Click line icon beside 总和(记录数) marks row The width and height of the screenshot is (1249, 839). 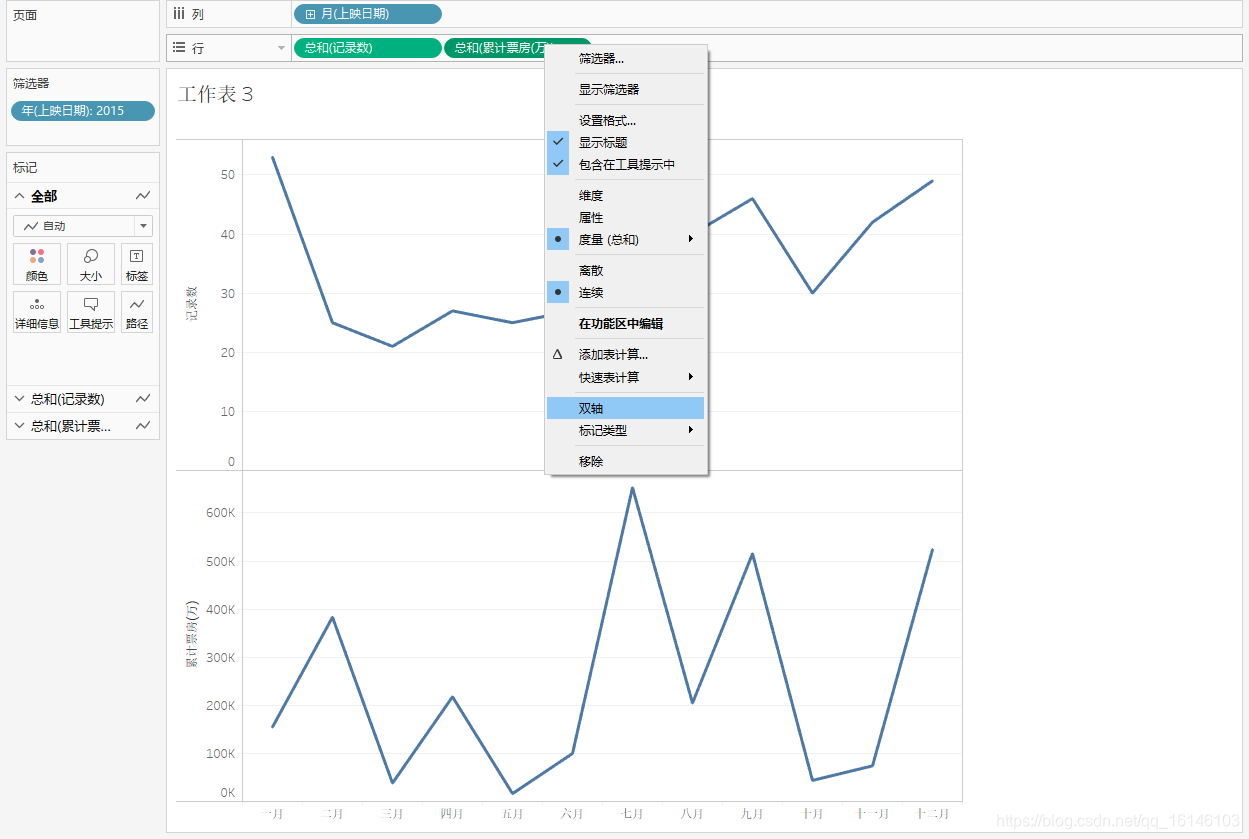tap(144, 399)
